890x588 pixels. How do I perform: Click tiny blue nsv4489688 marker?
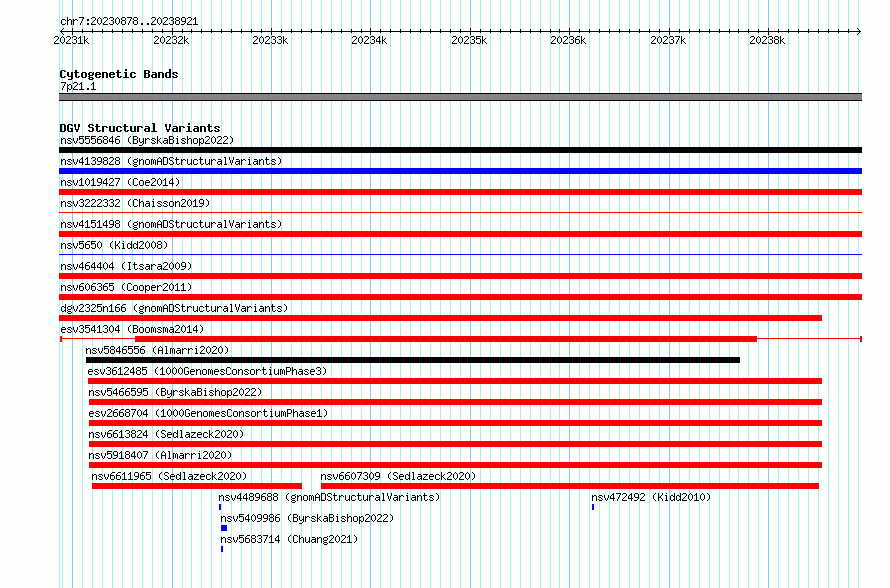click(x=220, y=507)
